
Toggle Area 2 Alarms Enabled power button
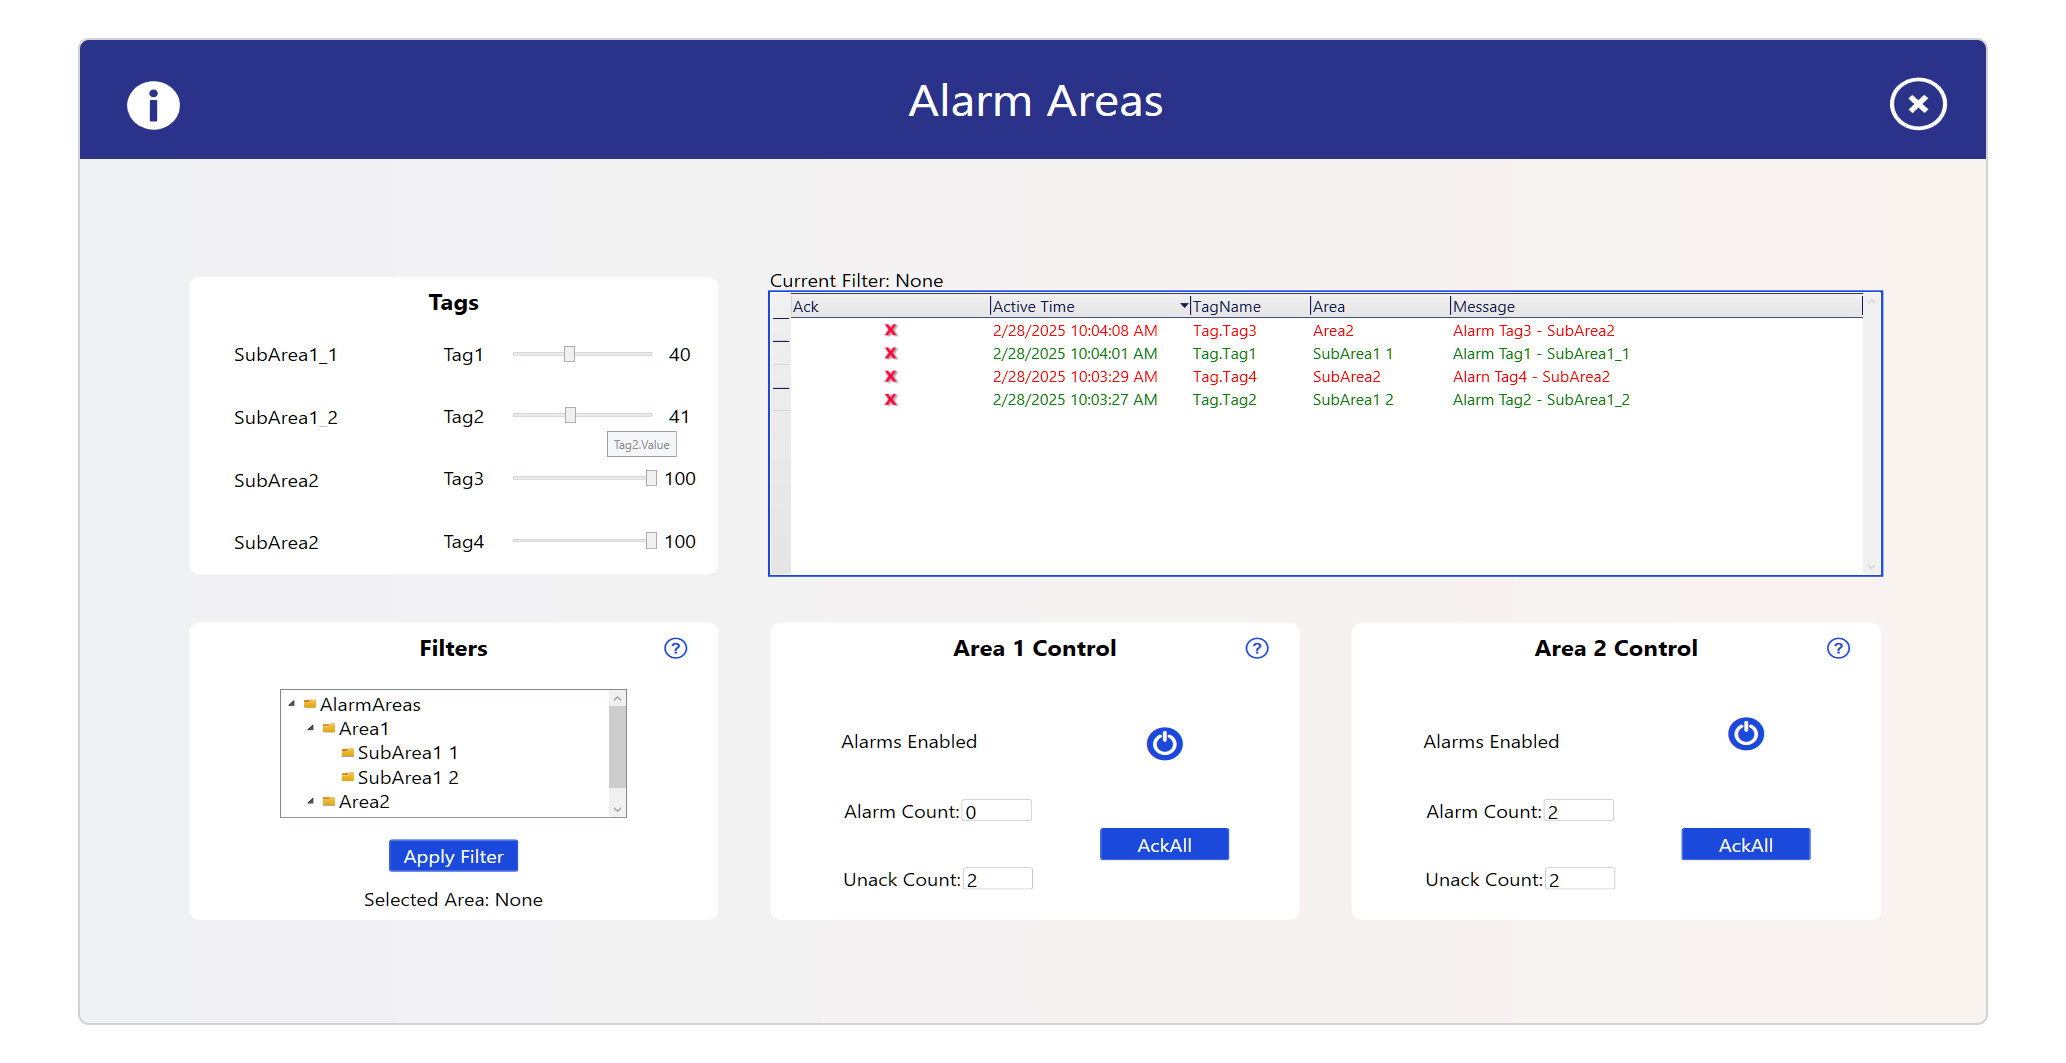click(1745, 734)
